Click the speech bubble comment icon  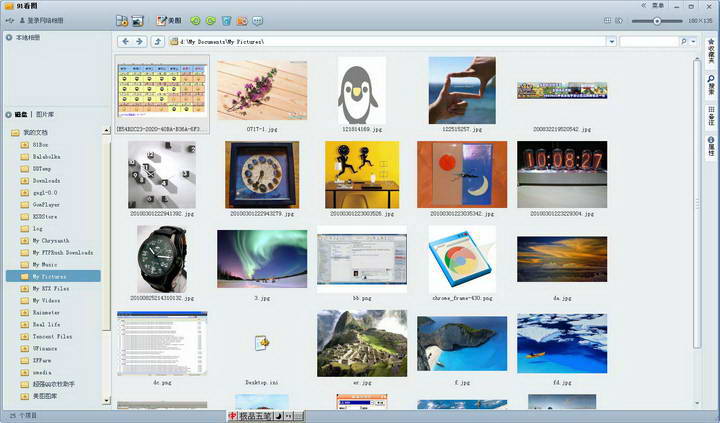(x=258, y=21)
